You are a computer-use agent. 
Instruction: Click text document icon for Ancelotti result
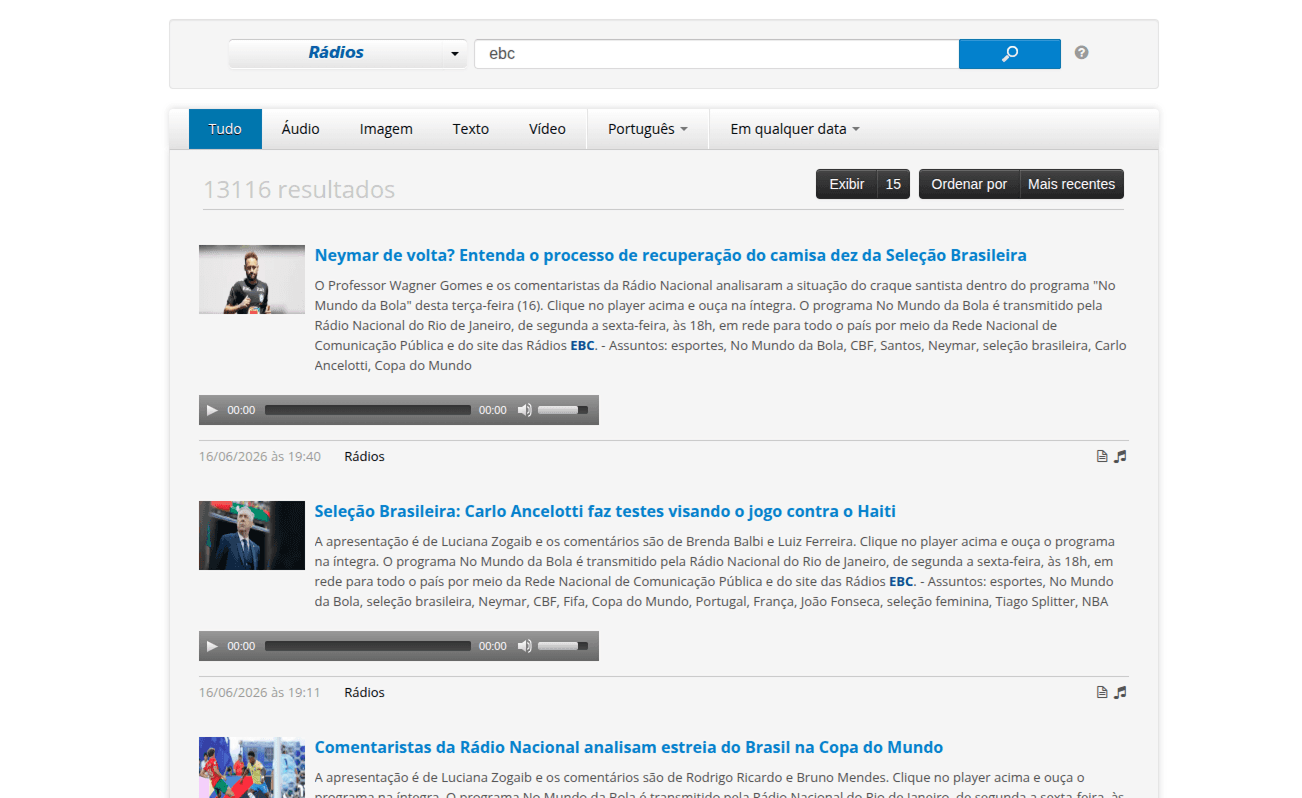click(1102, 692)
